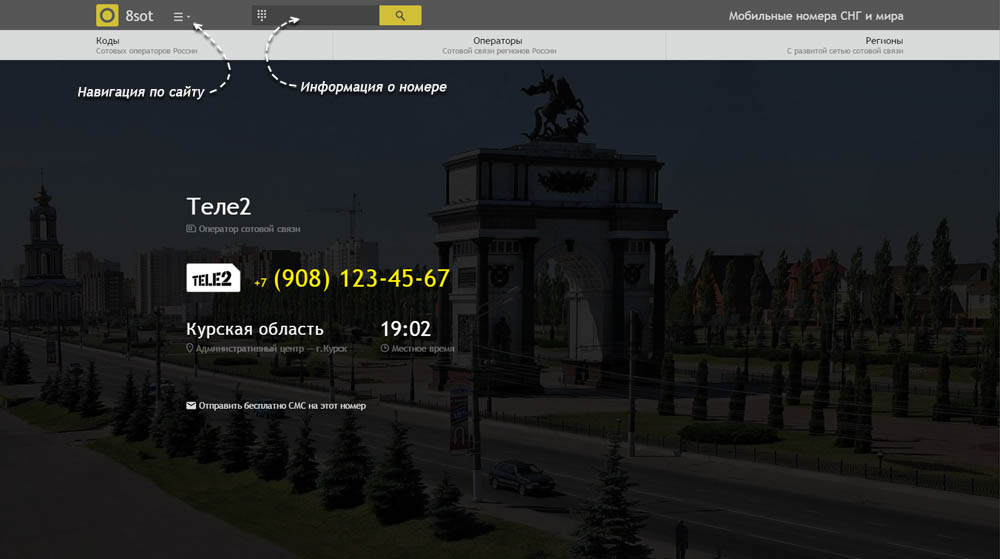Open 'Отправить бесплатно СМС на этот номер'
The image size is (1000, 559).
pyautogui.click(x=282, y=405)
